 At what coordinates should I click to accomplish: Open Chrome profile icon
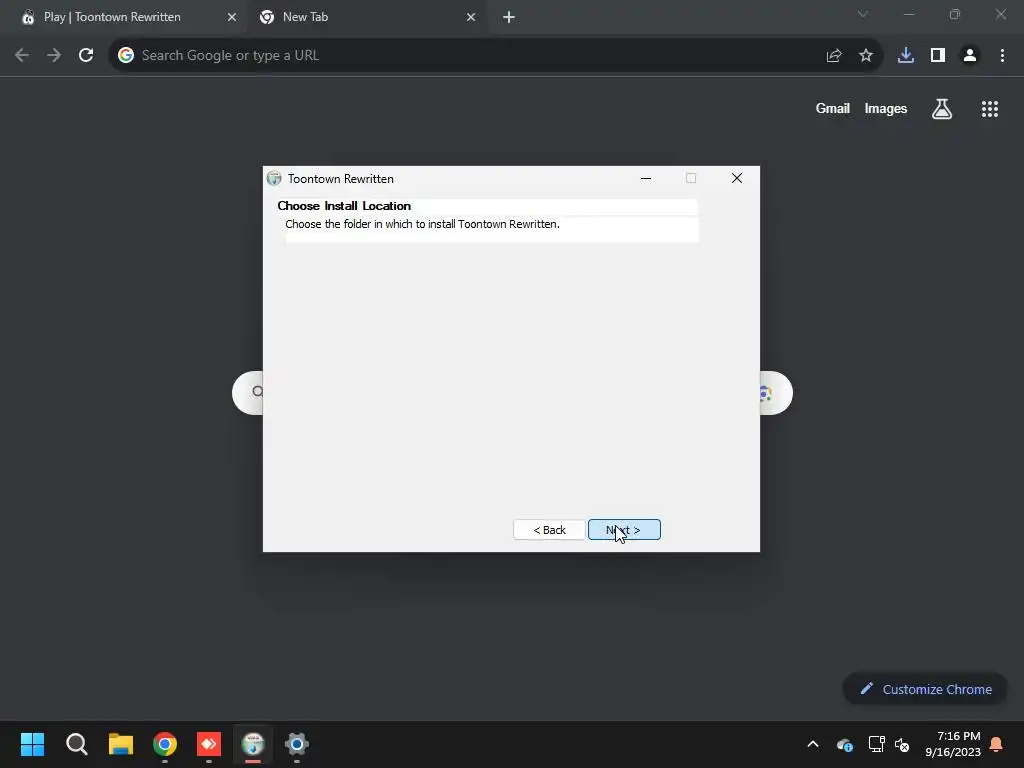970,56
